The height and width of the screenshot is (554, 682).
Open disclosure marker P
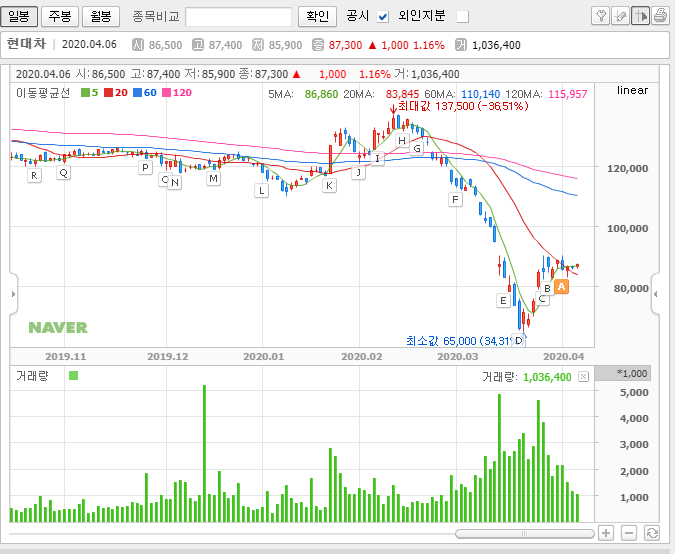click(x=145, y=167)
